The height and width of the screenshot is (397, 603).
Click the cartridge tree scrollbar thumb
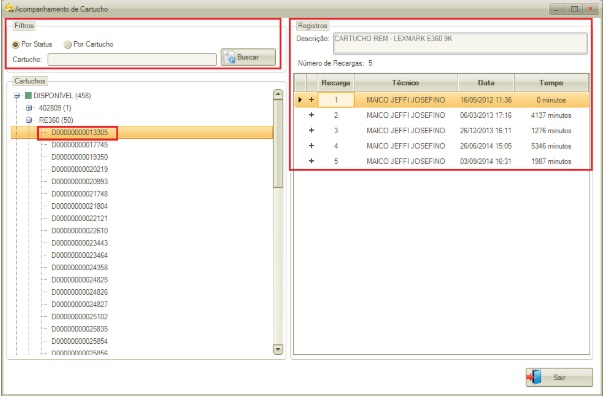point(278,144)
